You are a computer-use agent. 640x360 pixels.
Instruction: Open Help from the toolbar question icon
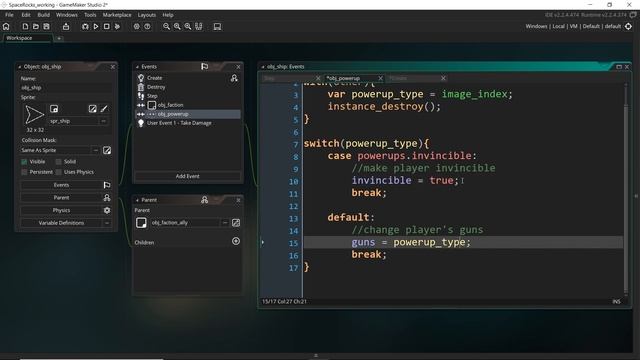[x=147, y=27]
